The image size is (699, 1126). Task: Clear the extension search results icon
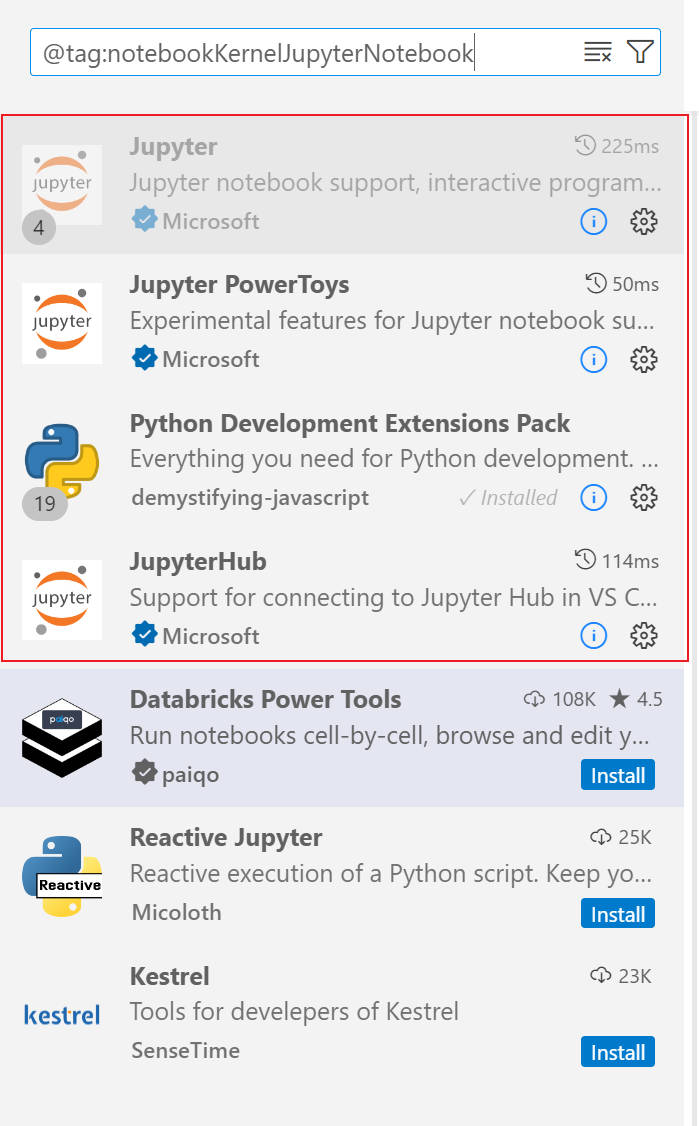pos(597,51)
